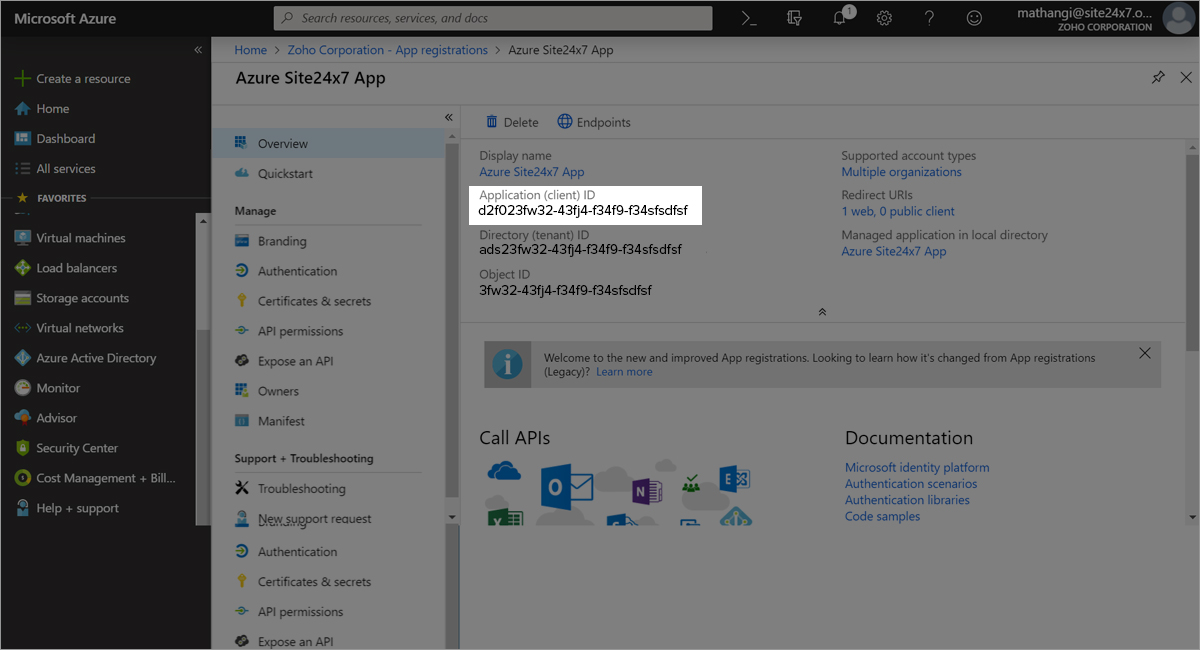
Task: Collapse the app registration menu pane
Action: [x=449, y=117]
